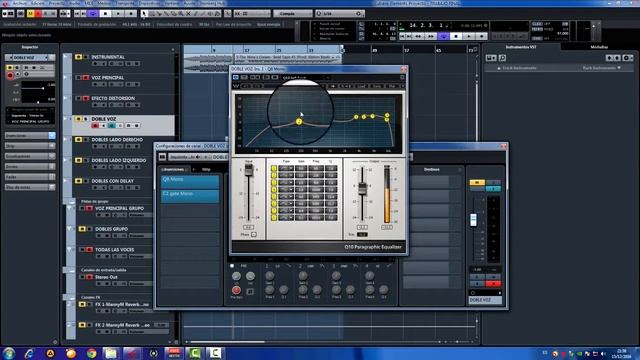Mute the DOBLES LADO DERECHO track
This screenshot has width=640, height=360.
point(78,140)
